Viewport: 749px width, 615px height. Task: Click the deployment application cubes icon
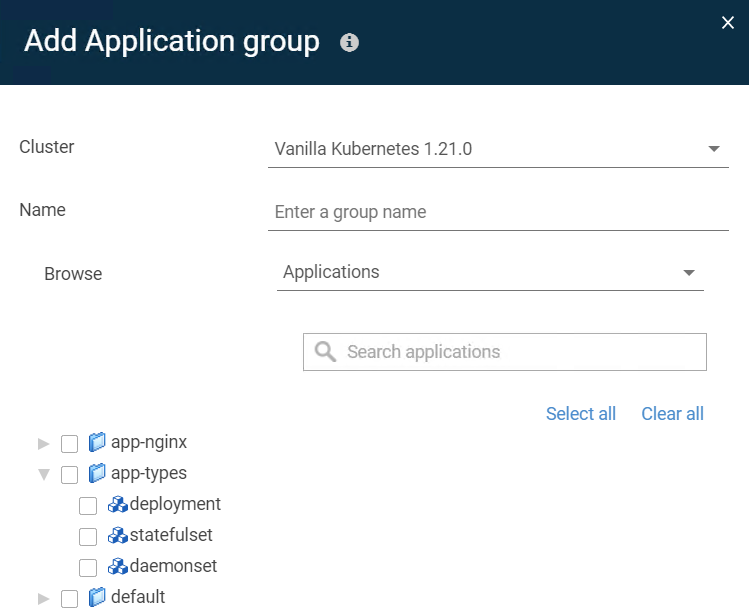coord(118,504)
